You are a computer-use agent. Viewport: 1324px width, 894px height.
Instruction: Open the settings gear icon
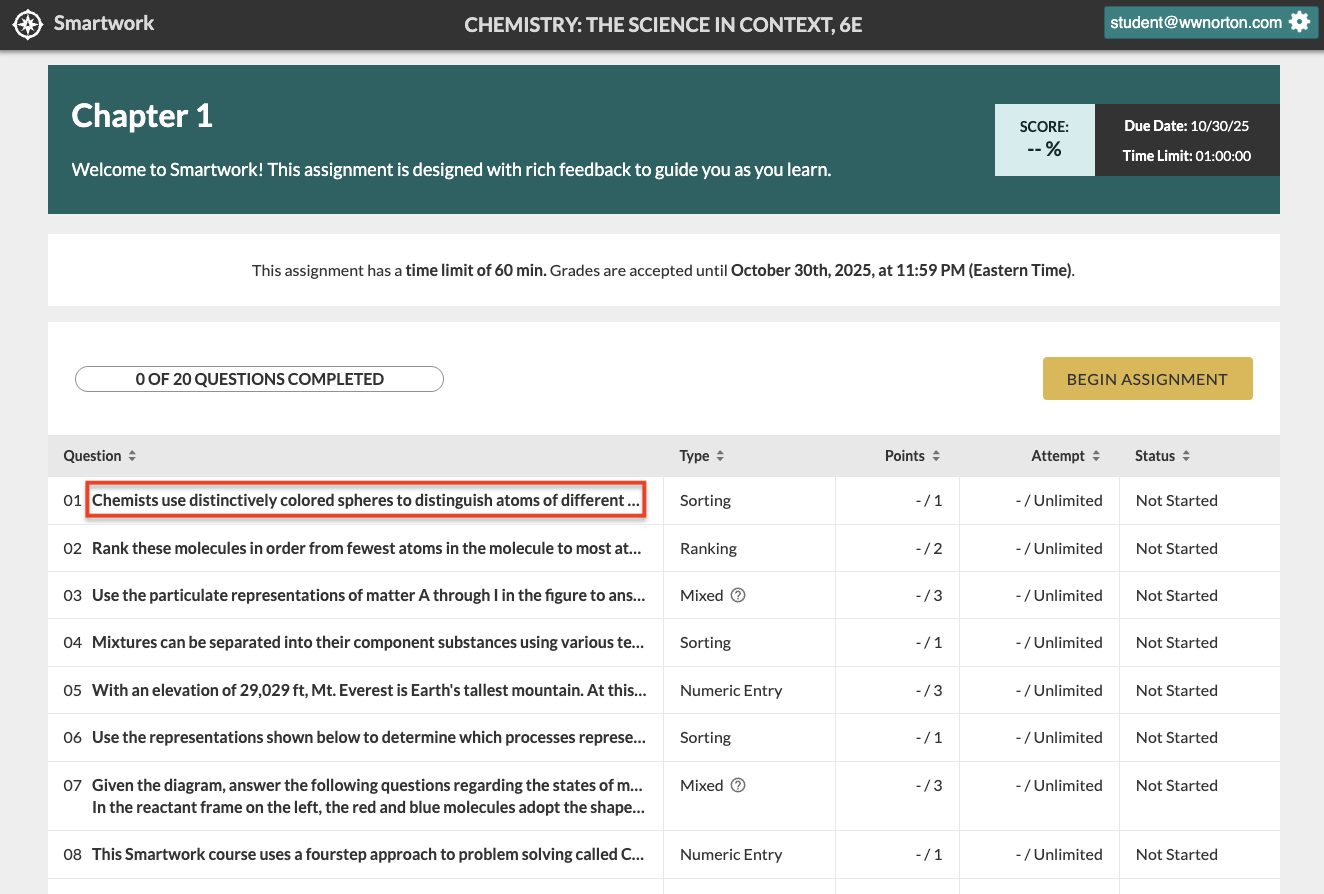[x=1299, y=22]
